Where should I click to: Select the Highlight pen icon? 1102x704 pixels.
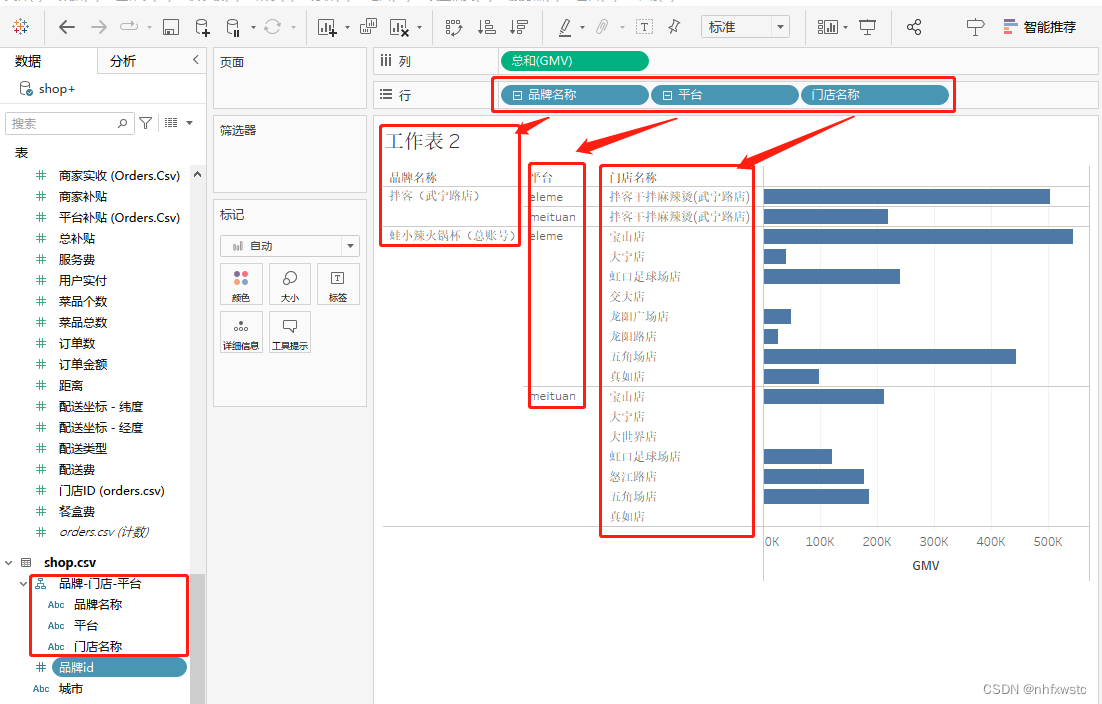click(x=565, y=27)
